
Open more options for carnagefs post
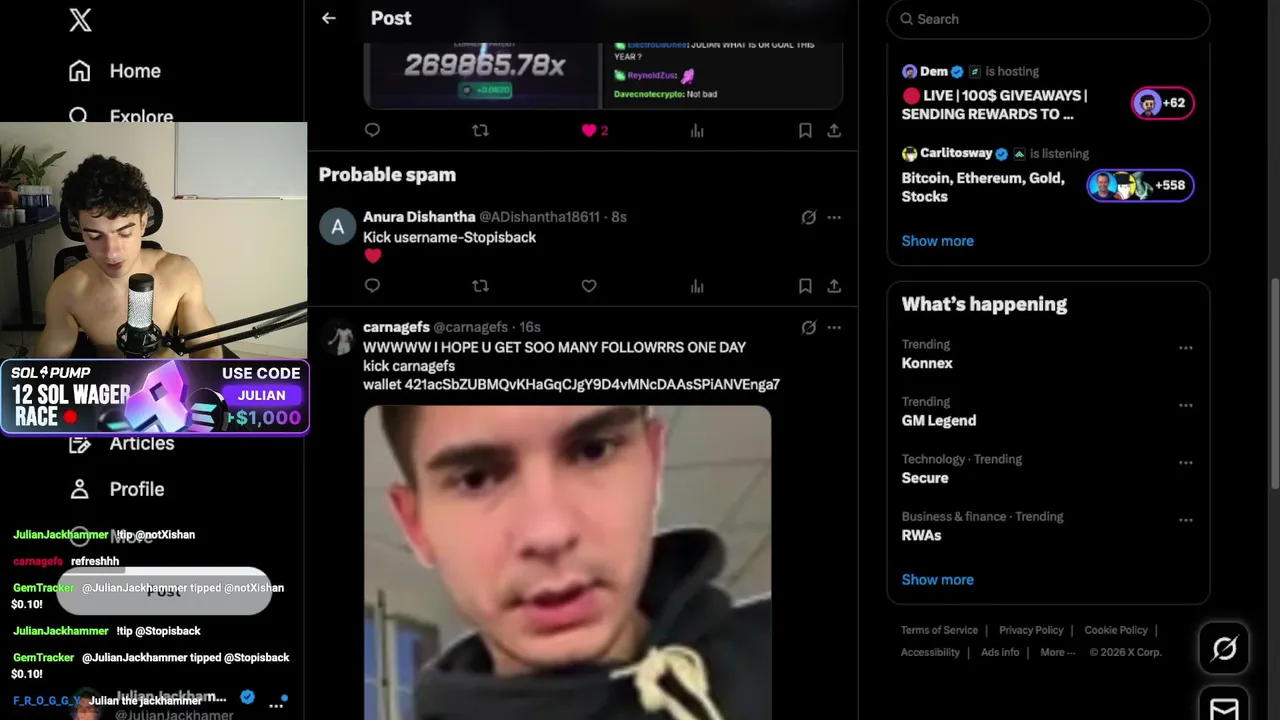coord(834,327)
